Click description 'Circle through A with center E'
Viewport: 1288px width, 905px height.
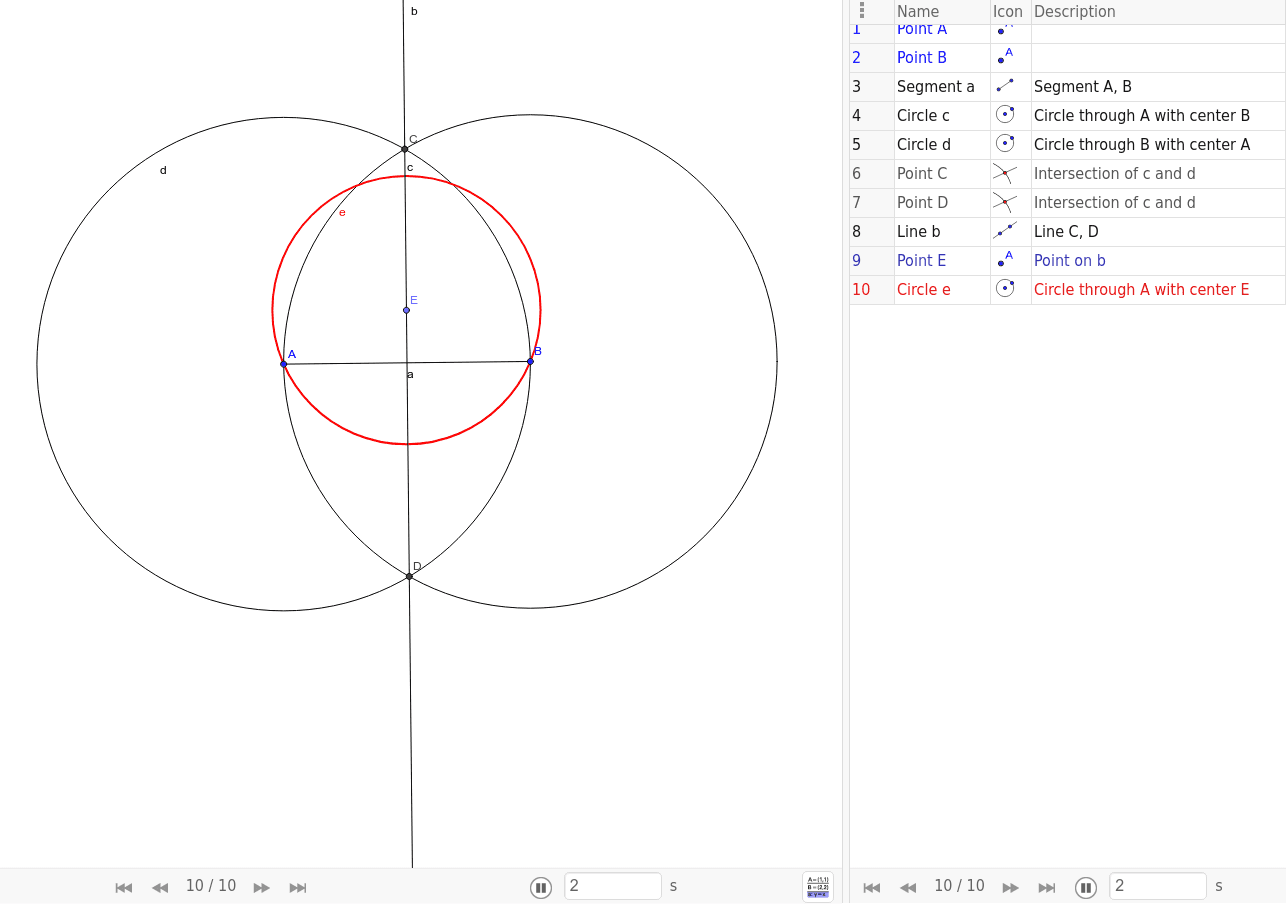(x=1142, y=290)
